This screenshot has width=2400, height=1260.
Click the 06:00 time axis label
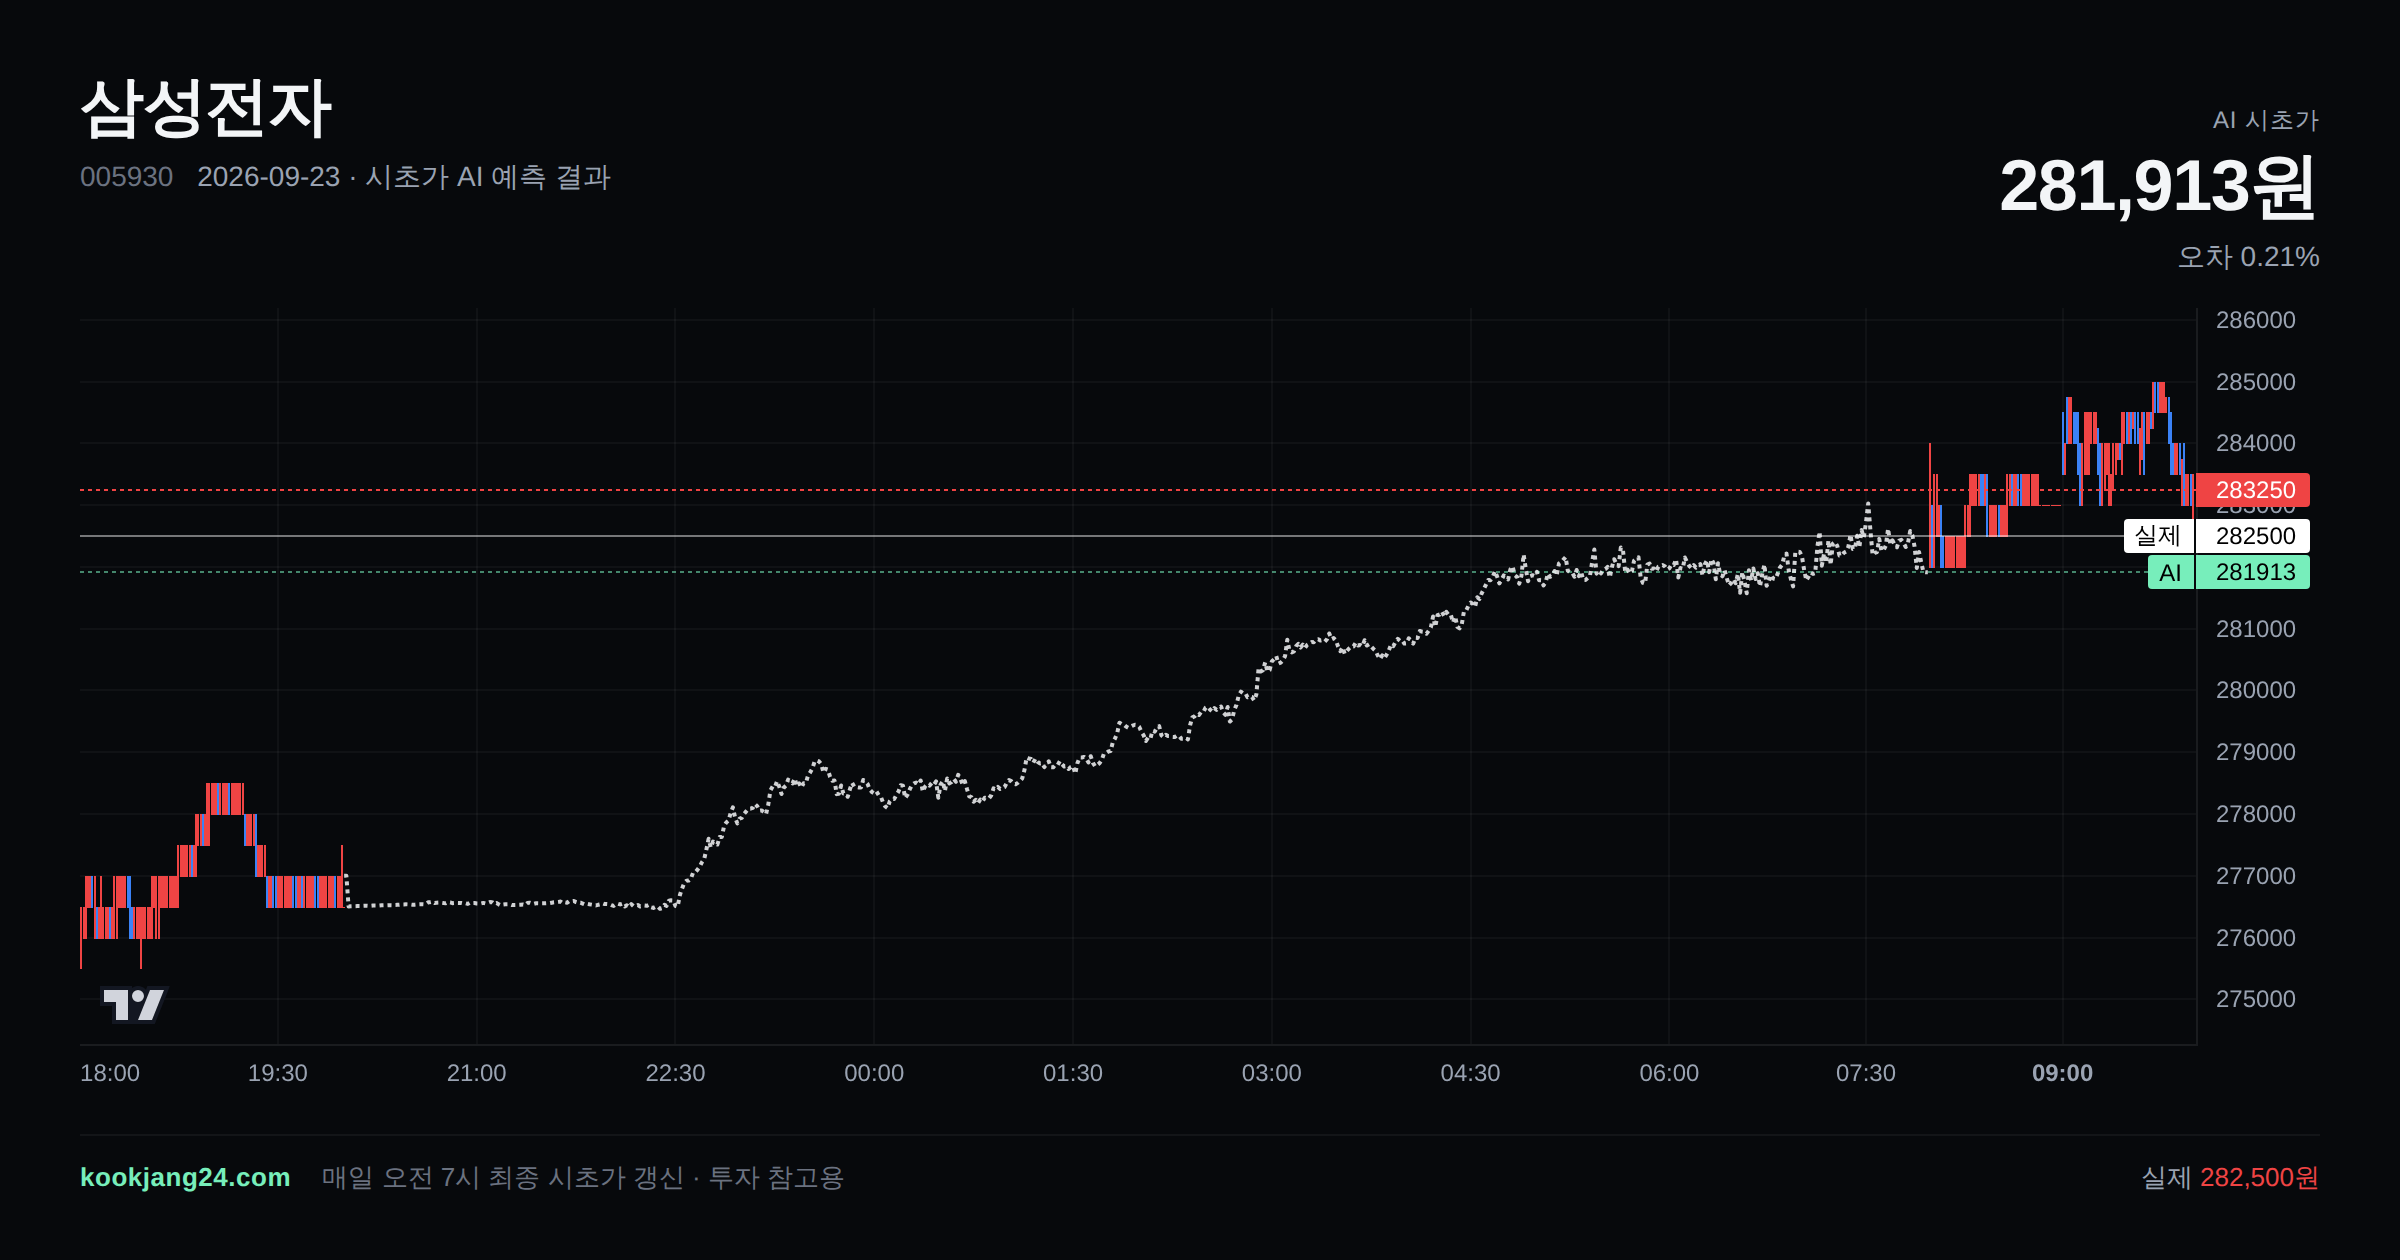[x=1669, y=1073]
